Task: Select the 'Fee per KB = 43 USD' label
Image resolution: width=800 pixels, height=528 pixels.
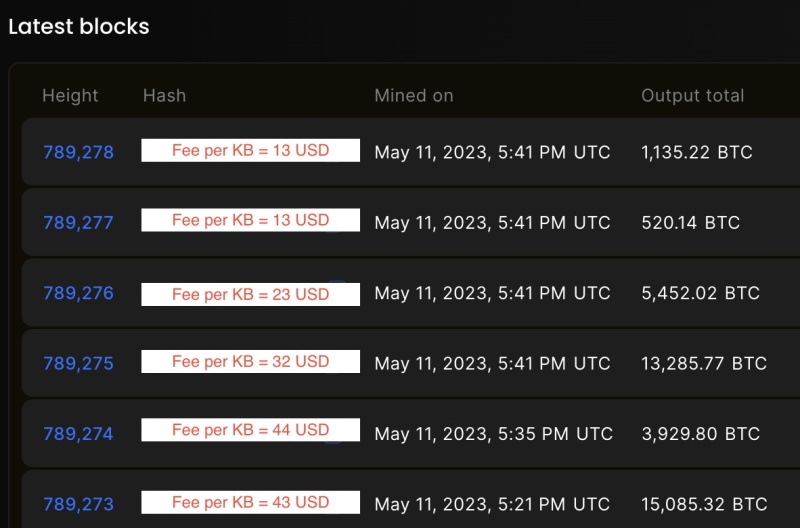Action: click(x=251, y=502)
